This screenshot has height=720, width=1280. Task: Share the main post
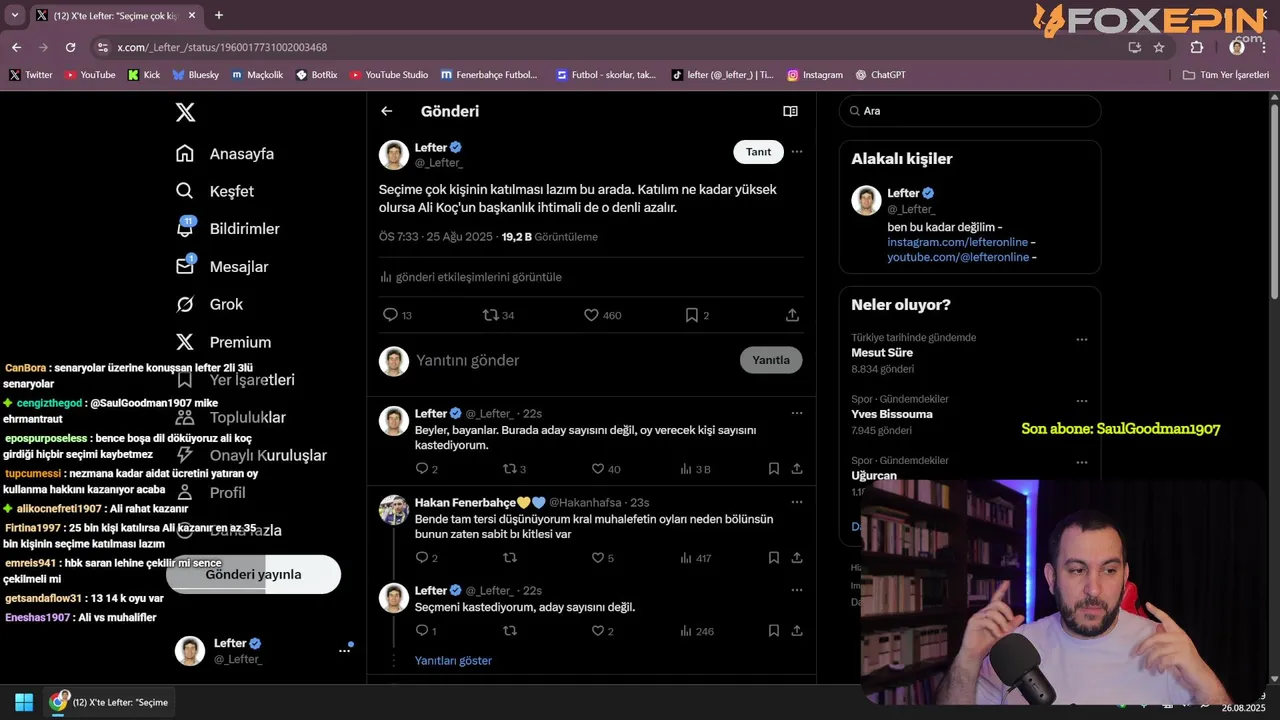click(792, 315)
